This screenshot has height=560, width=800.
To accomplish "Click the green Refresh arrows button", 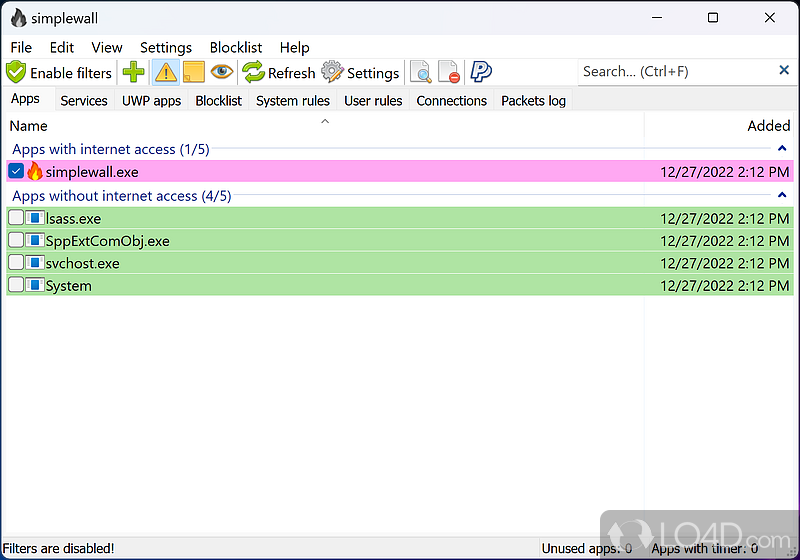I will 279,72.
